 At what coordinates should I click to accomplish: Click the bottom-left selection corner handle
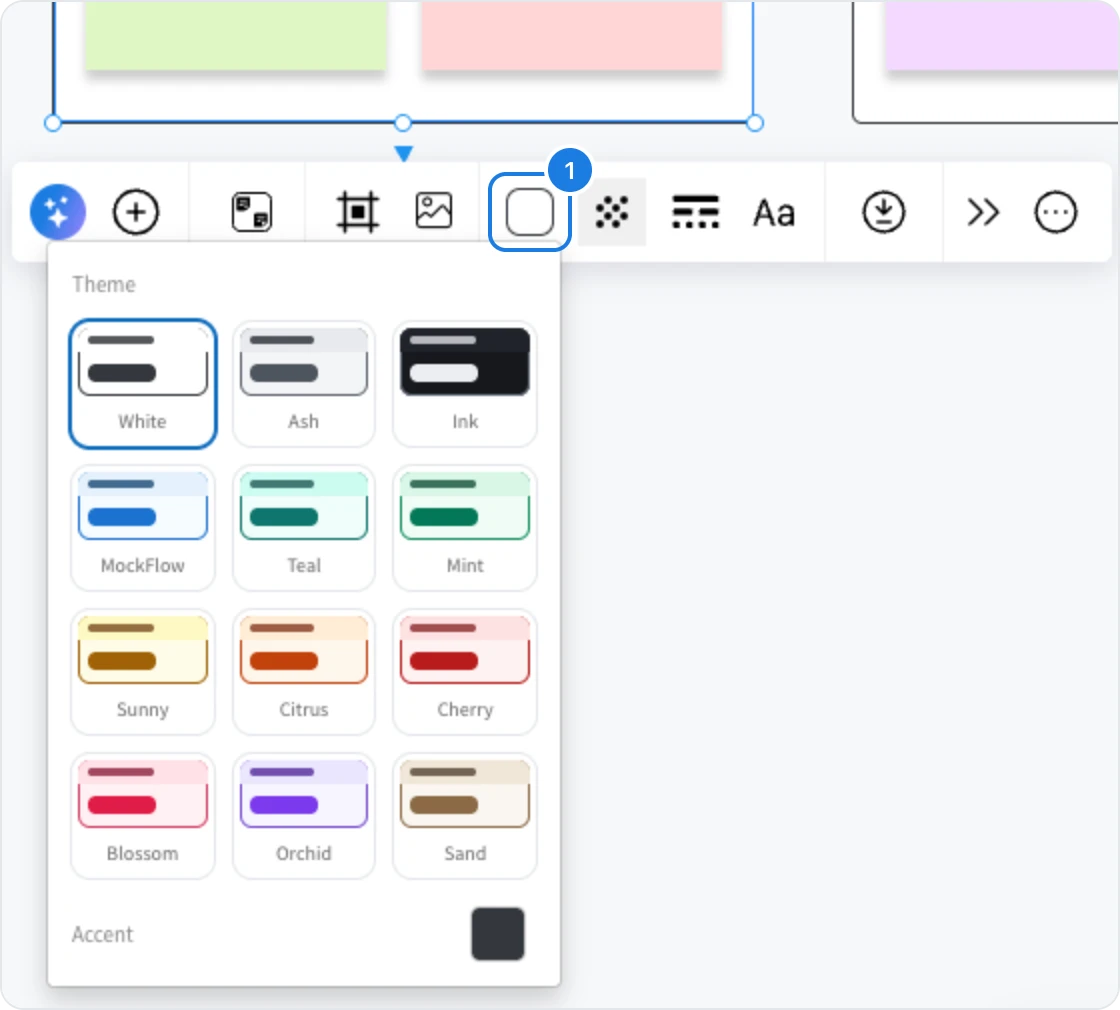53,123
